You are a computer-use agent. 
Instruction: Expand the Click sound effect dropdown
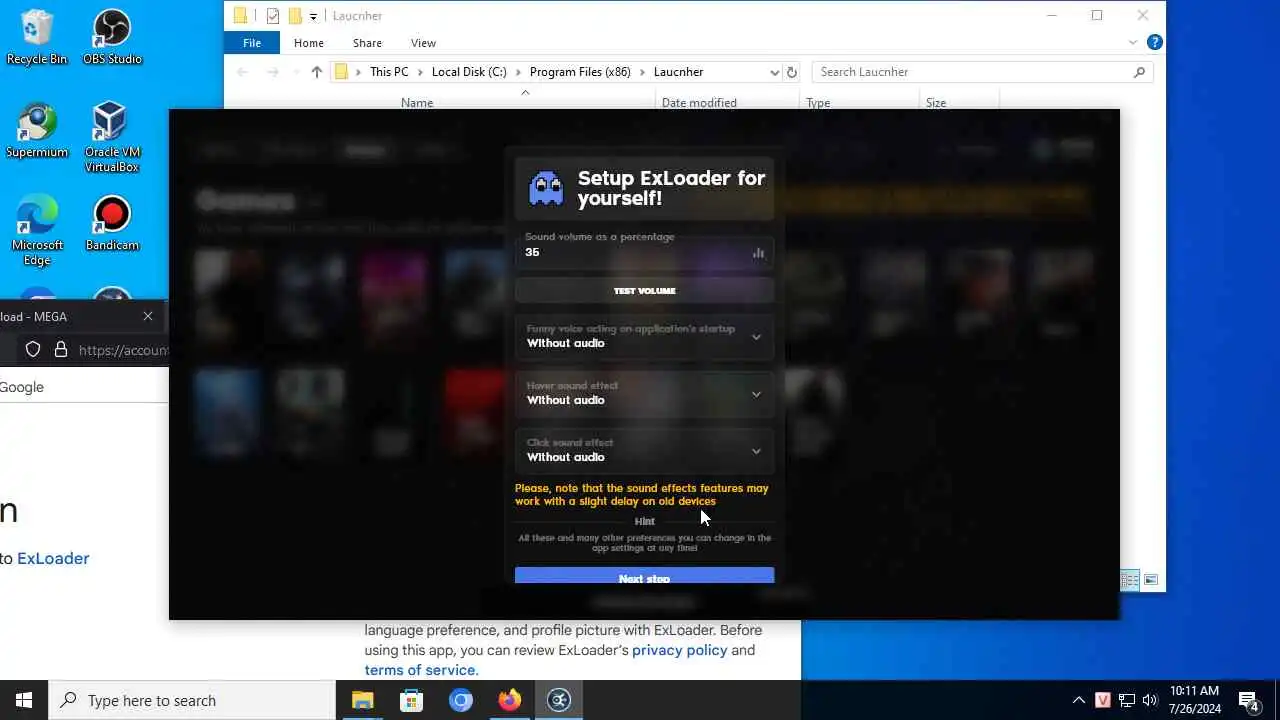644,451
